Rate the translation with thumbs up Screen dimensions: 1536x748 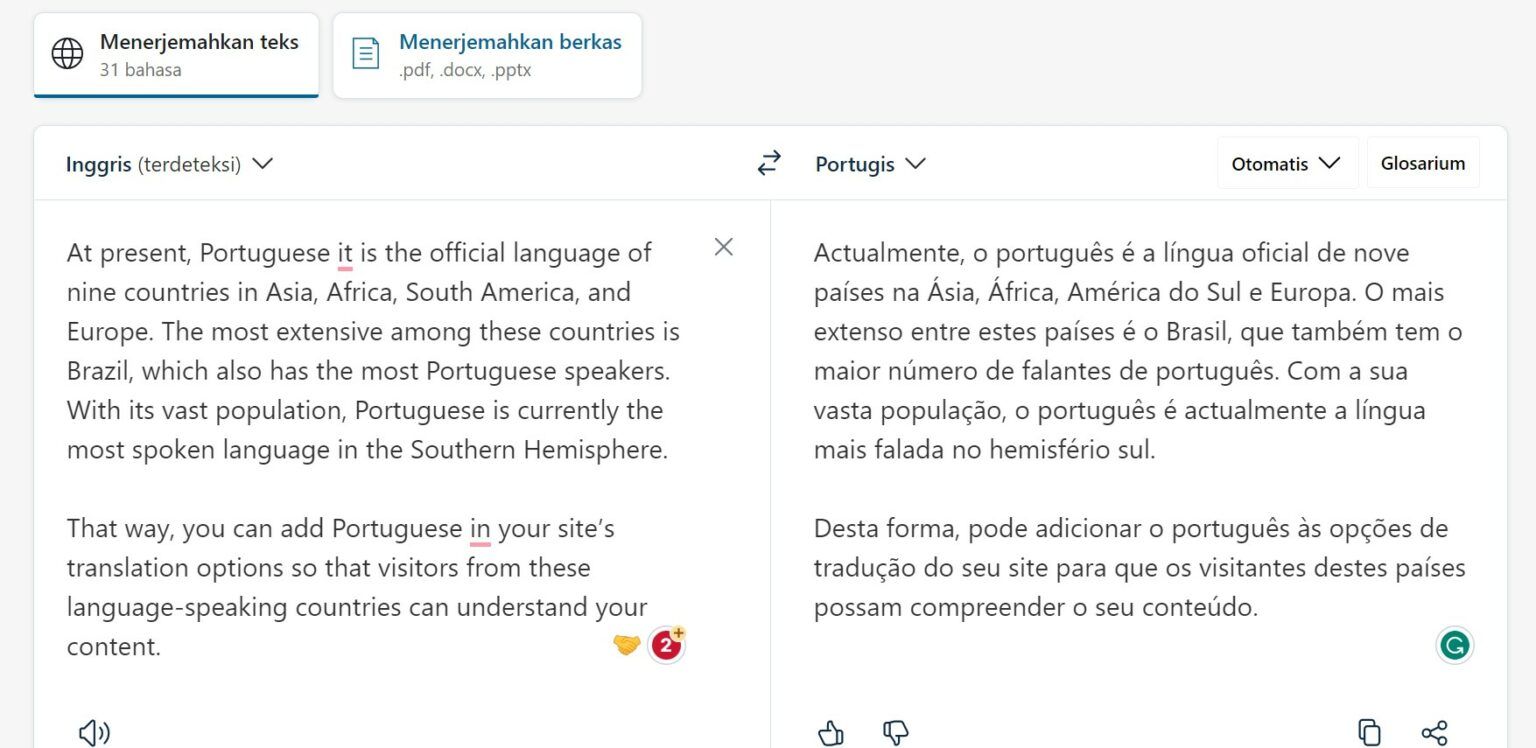tap(830, 733)
